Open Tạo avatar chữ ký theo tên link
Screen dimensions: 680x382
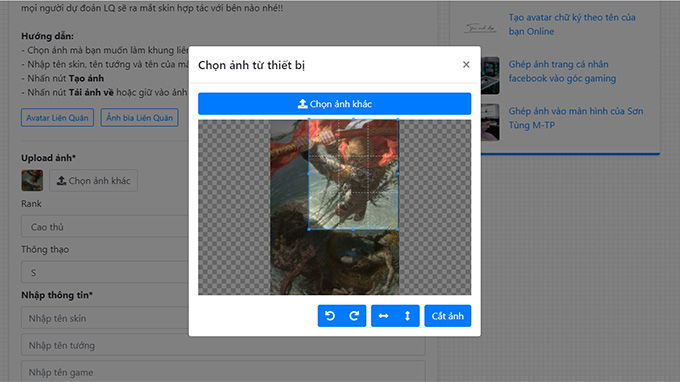point(572,24)
